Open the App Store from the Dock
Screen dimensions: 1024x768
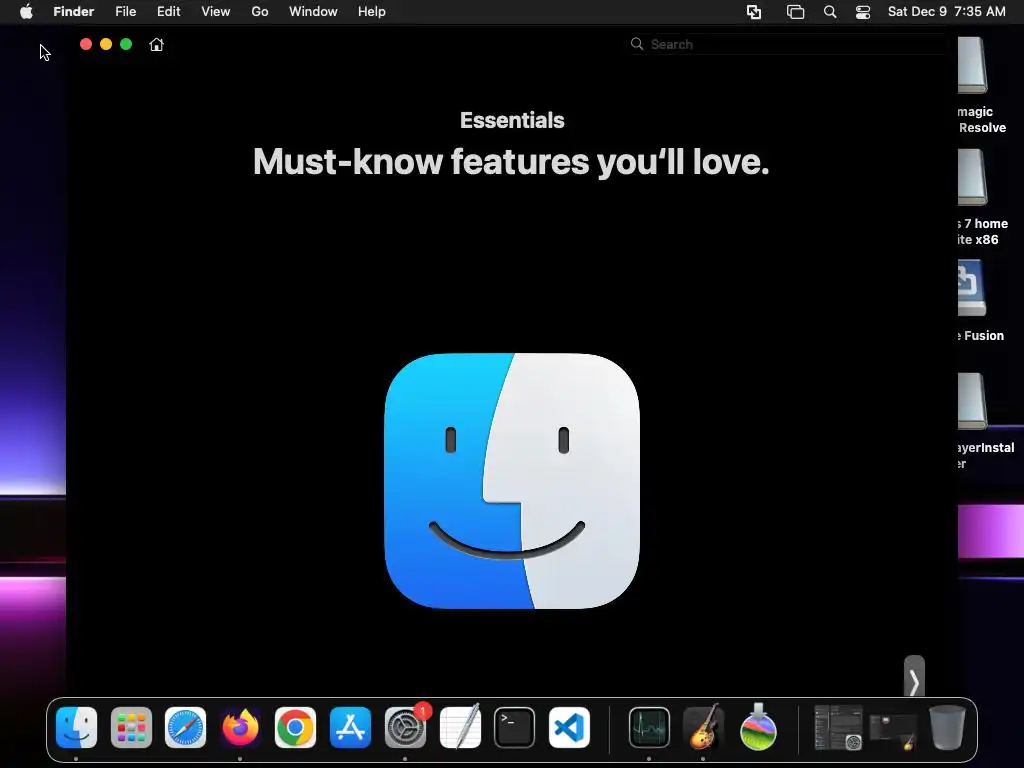[351, 728]
